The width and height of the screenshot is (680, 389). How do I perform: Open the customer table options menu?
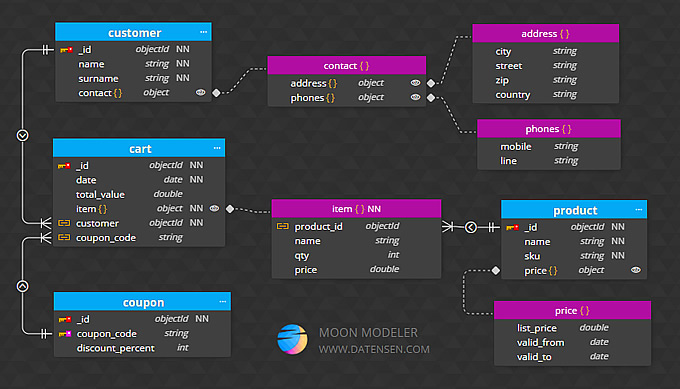[203, 32]
